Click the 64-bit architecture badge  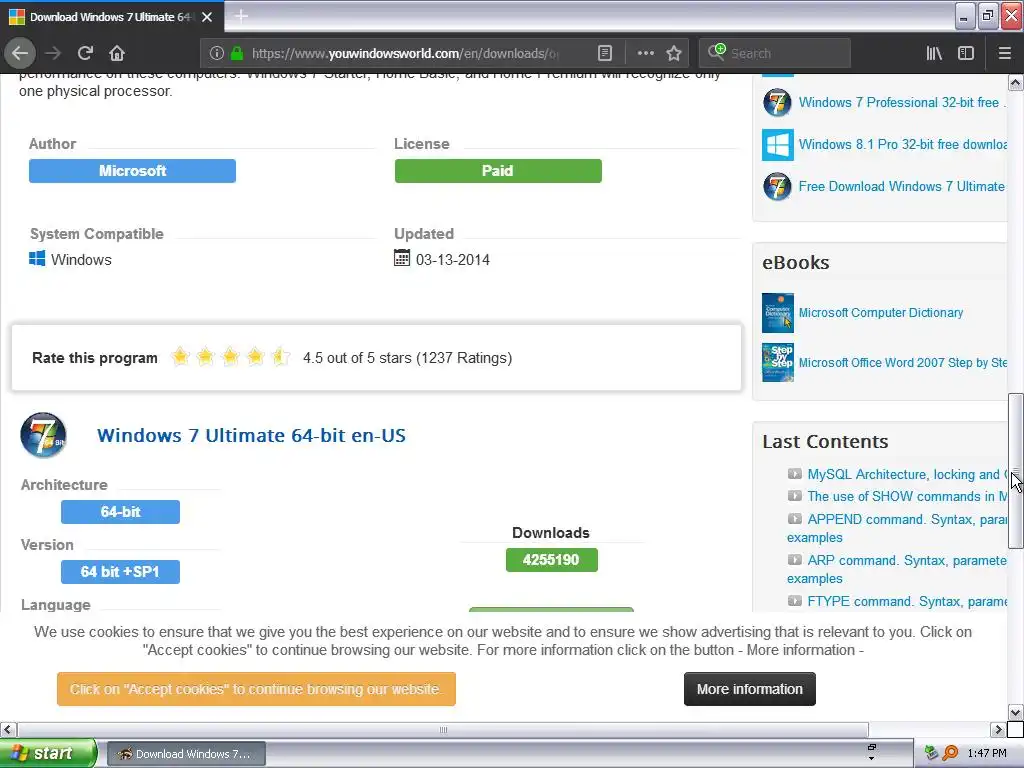[120, 511]
